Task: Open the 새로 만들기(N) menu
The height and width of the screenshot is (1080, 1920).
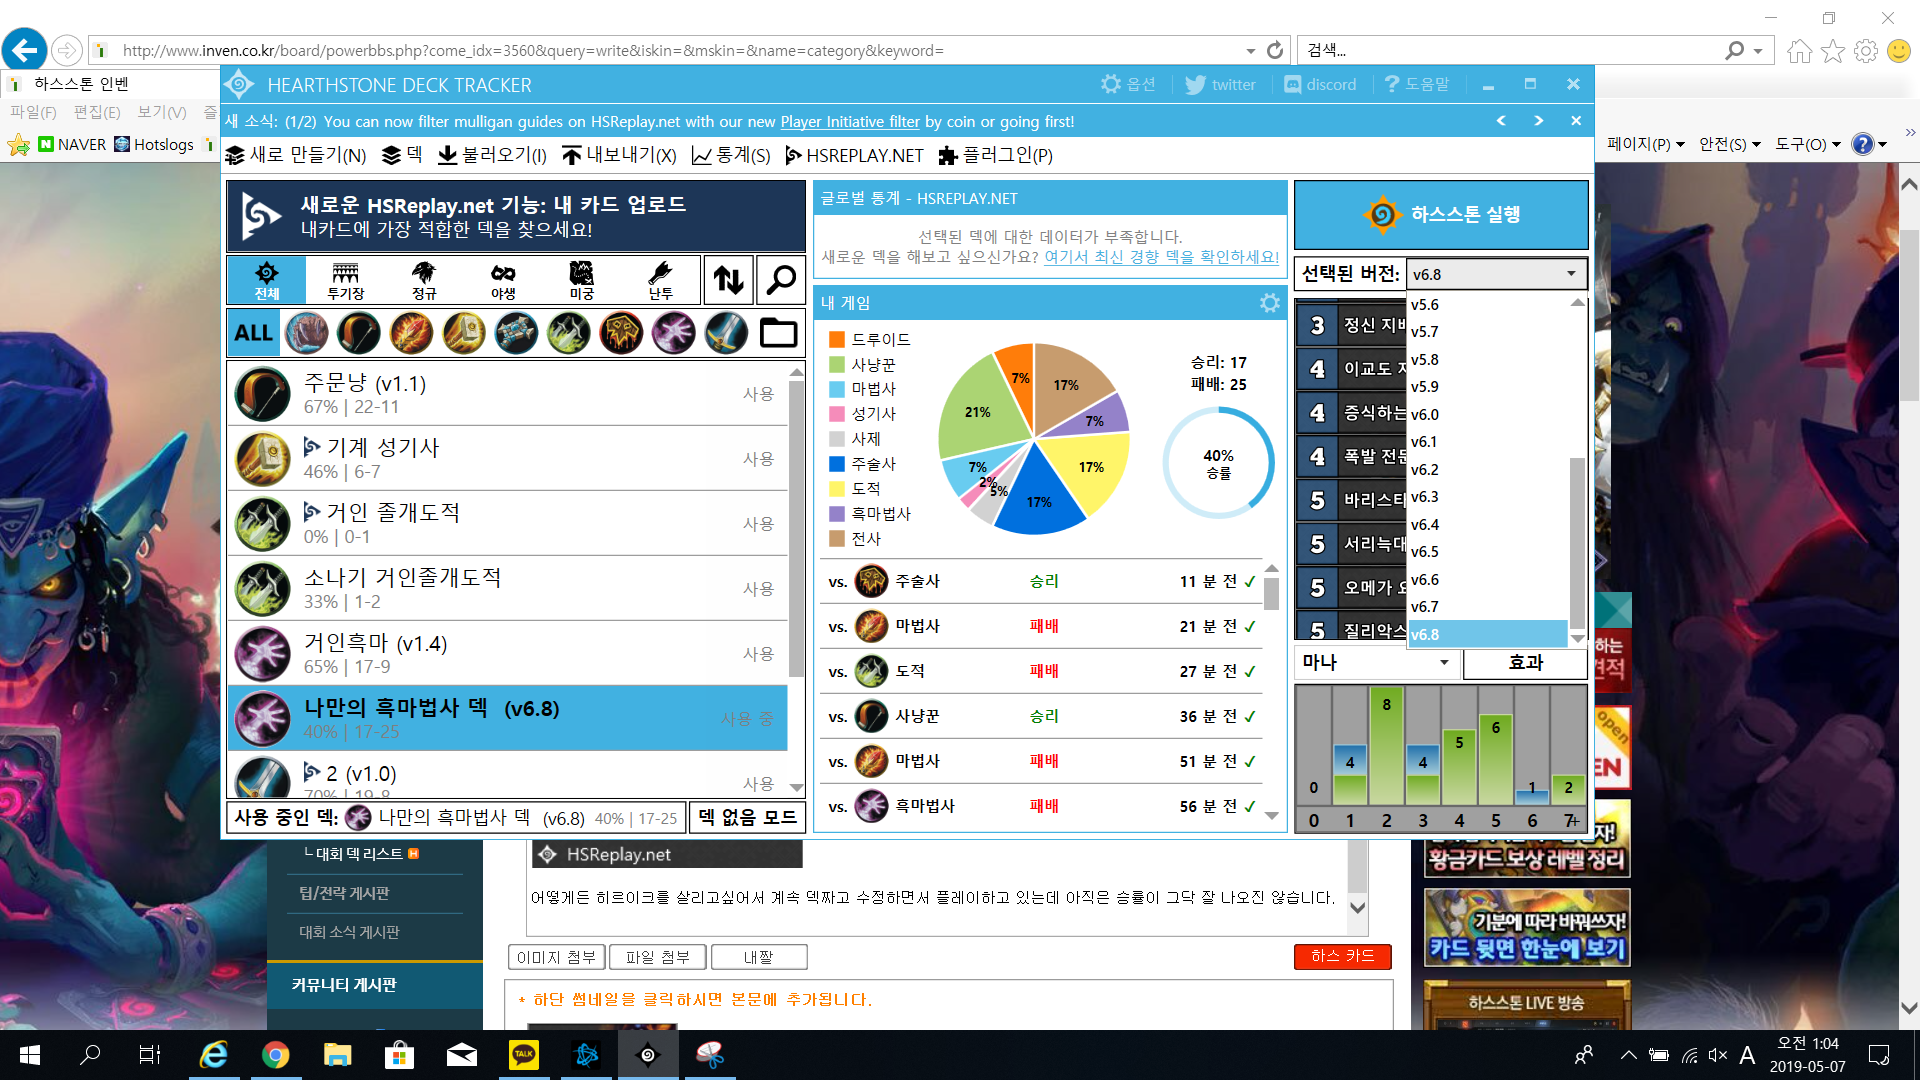Action: 296,155
